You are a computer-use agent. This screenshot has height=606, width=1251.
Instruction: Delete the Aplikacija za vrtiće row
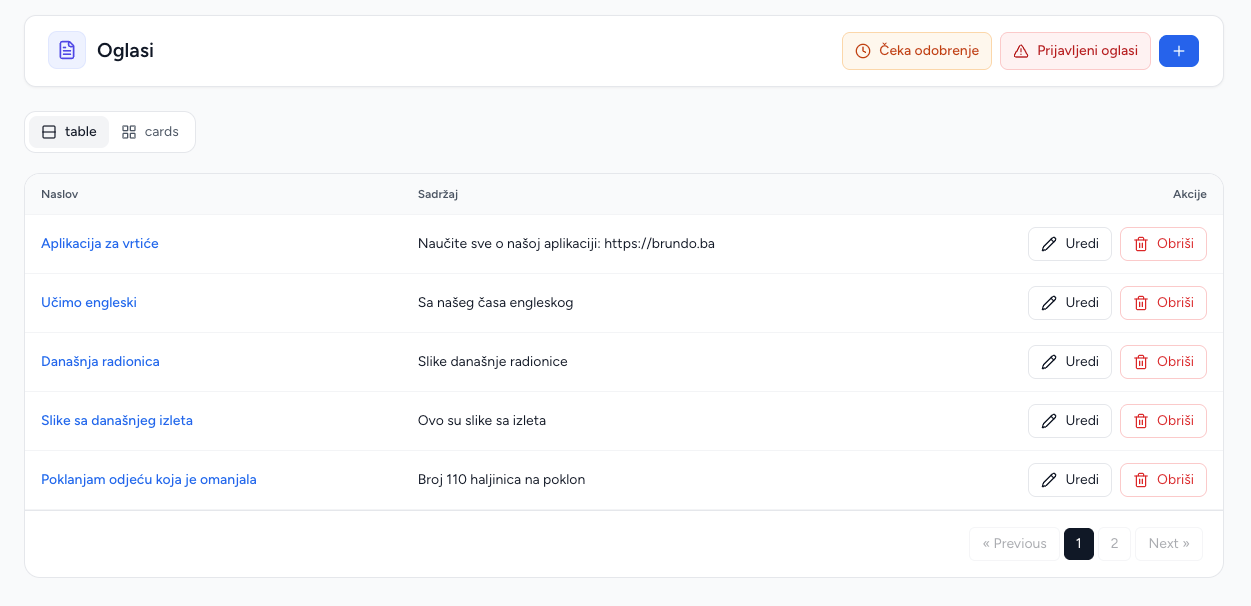(1163, 244)
